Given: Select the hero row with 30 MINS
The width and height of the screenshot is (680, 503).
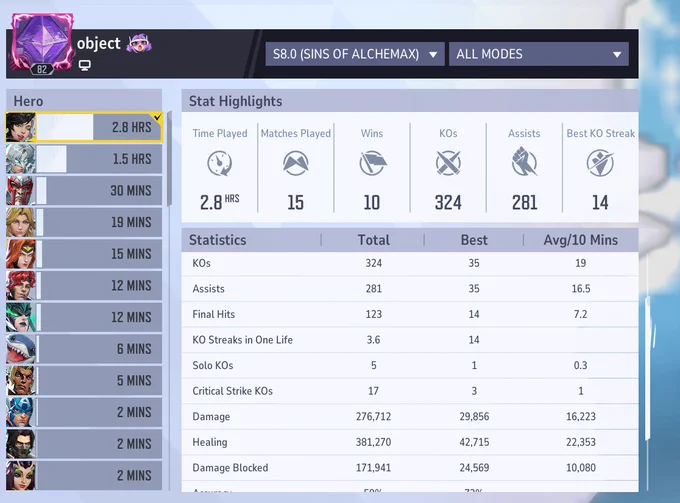Looking at the screenshot, I should click(84, 191).
